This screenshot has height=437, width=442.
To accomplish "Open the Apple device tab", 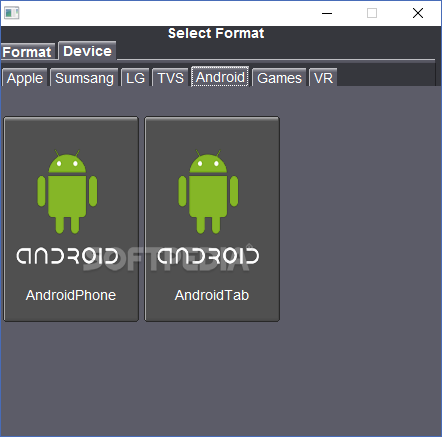I will (25, 78).
